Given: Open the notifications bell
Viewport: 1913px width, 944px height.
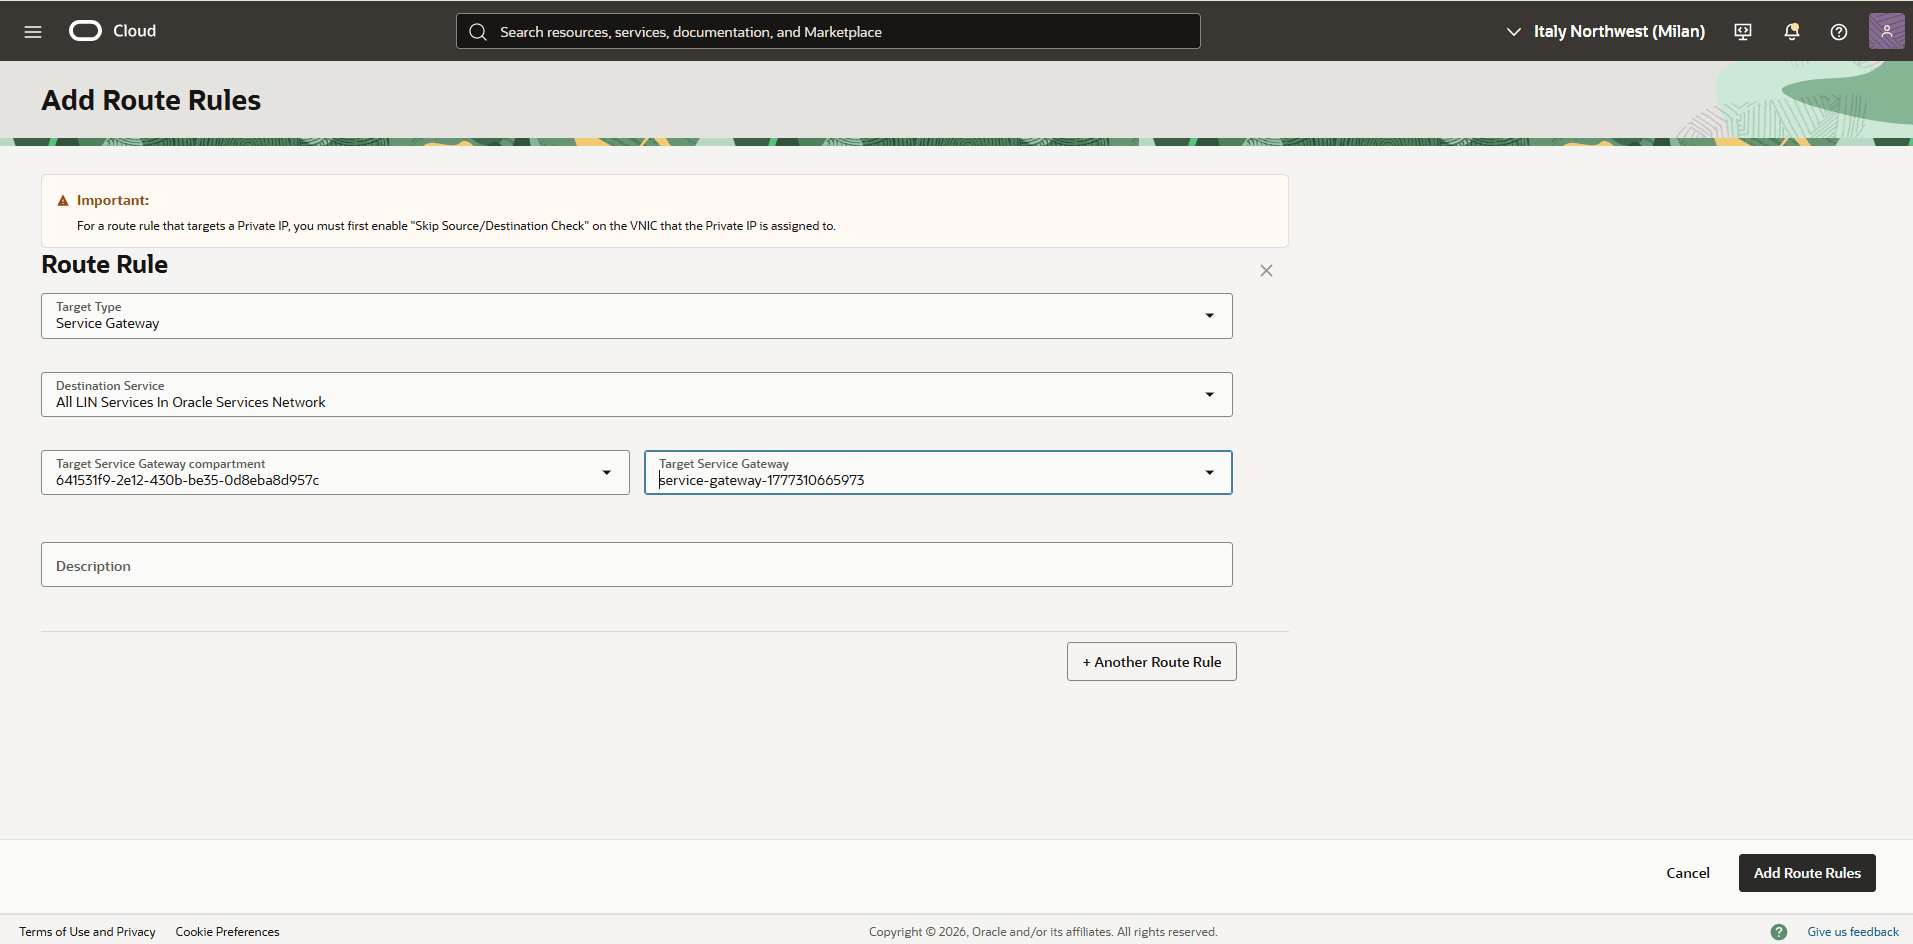Looking at the screenshot, I should (x=1791, y=32).
